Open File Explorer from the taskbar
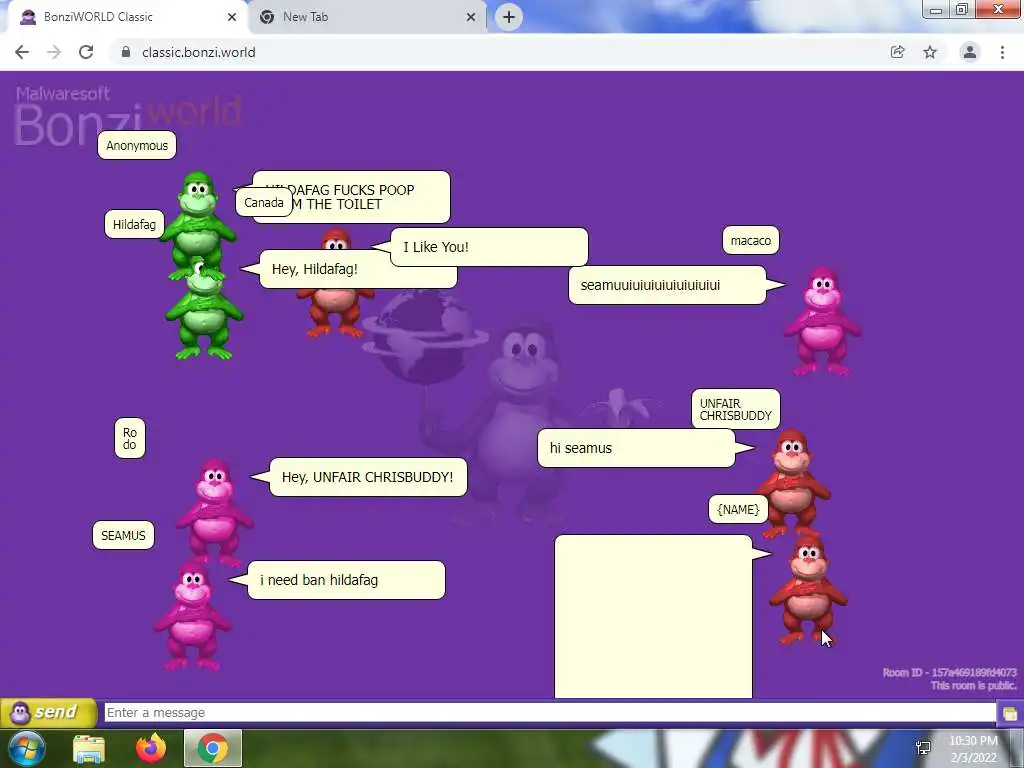This screenshot has width=1024, height=768. (x=89, y=749)
